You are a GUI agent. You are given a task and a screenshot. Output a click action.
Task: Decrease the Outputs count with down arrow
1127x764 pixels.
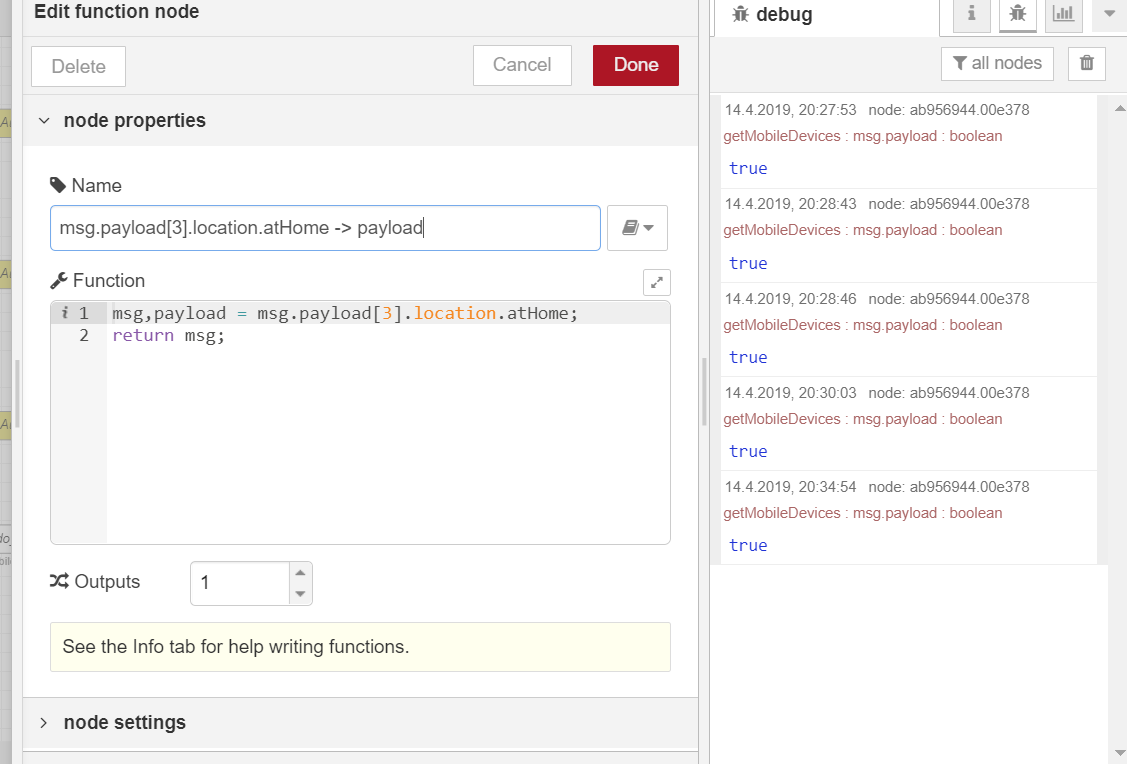(x=300, y=594)
